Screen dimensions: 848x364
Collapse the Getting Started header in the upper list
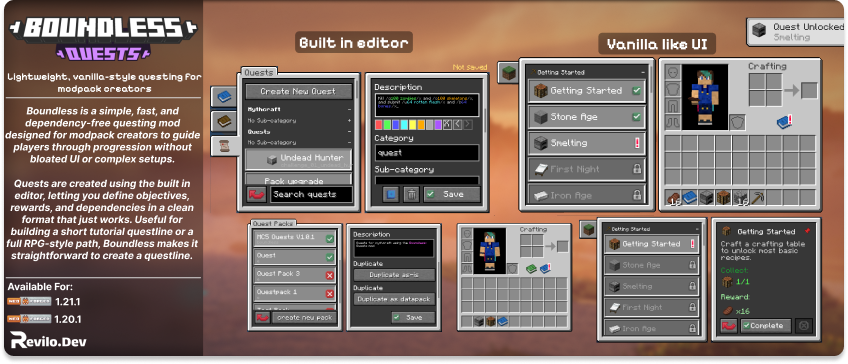point(643,72)
